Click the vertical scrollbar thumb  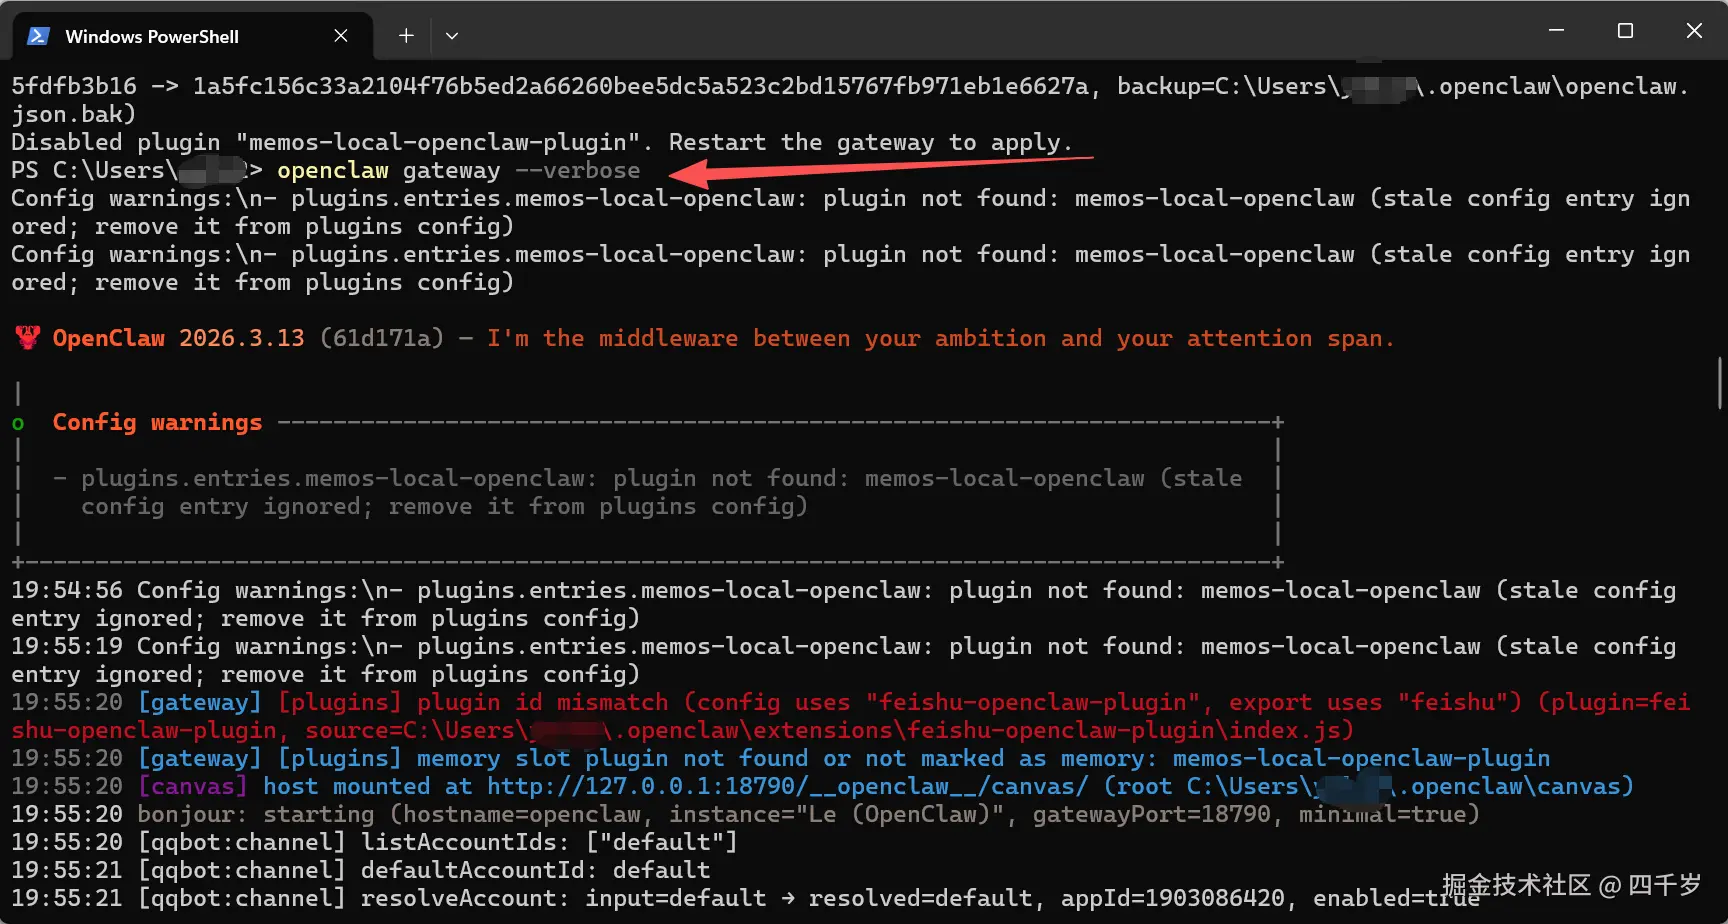click(1720, 383)
